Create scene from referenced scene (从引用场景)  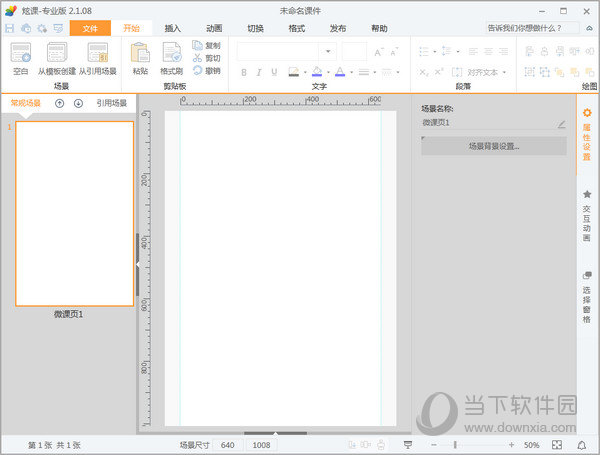pos(98,59)
